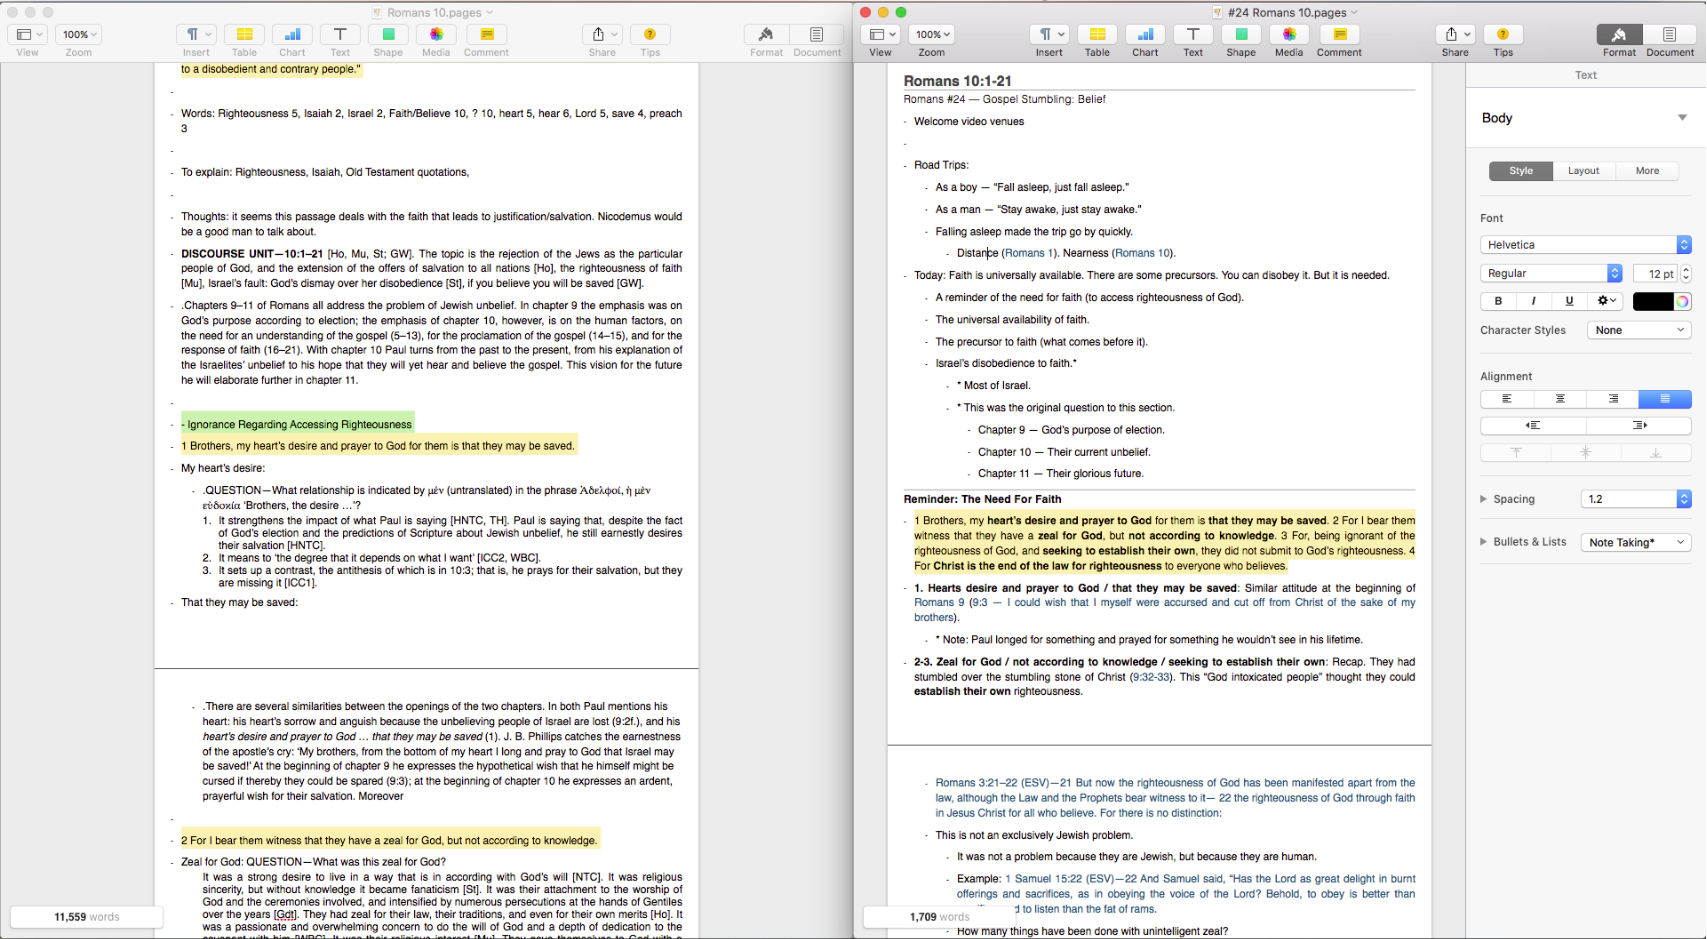
Task: Open View menu in Romans 10.pages window
Action: (27, 34)
